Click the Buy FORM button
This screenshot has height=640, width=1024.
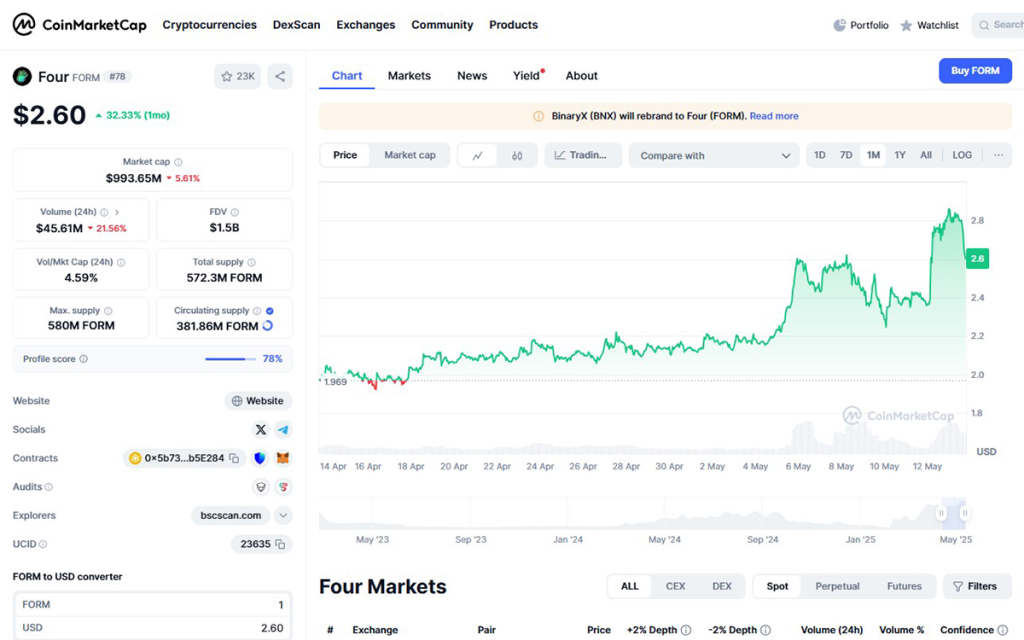click(x=975, y=71)
